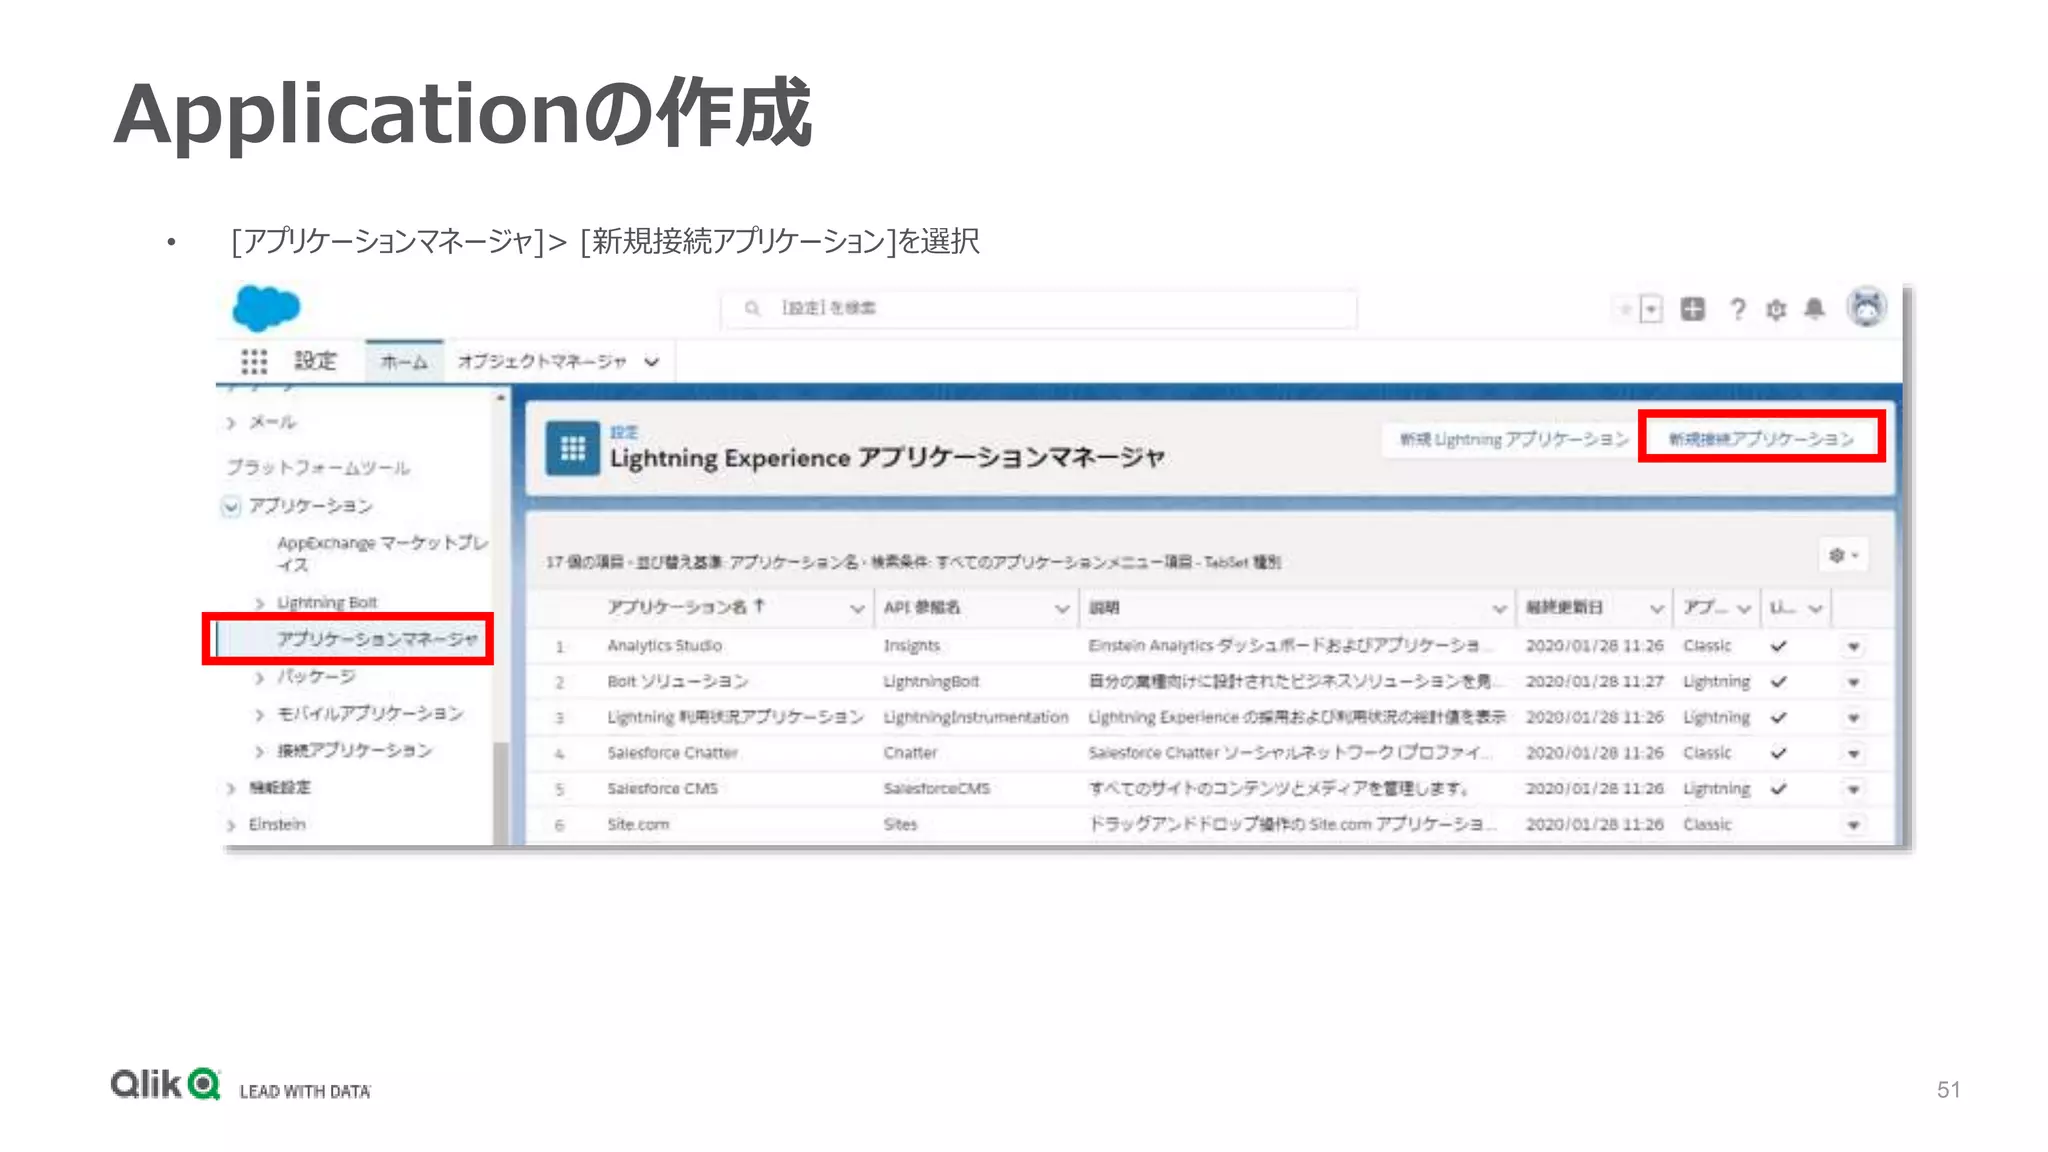
Task: Click the Site.com app name
Action: tap(638, 825)
